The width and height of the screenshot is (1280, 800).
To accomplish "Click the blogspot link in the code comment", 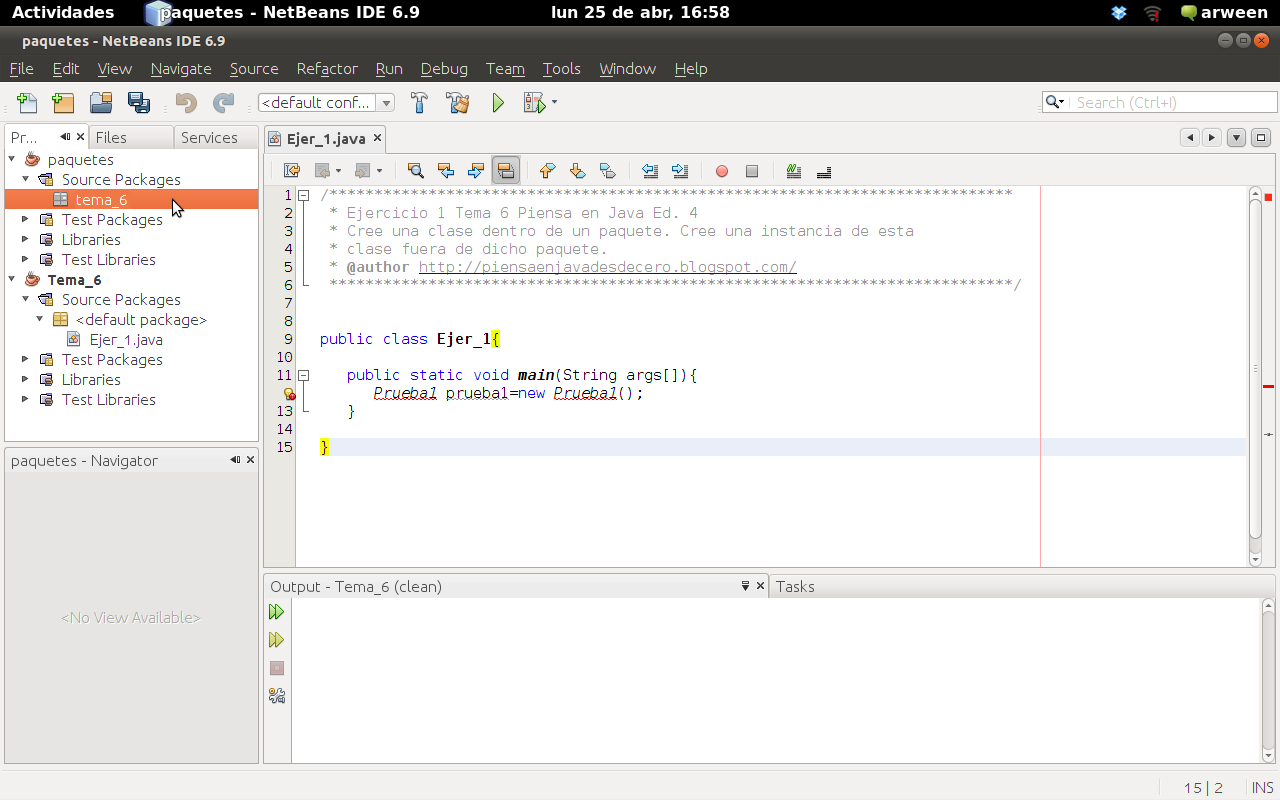I will [608, 266].
